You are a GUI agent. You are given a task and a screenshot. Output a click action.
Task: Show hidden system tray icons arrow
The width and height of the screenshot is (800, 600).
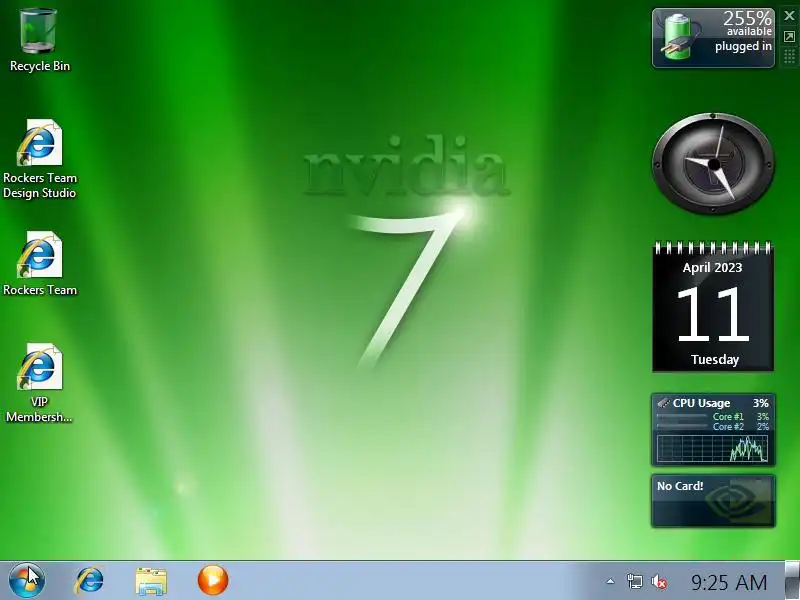point(611,581)
